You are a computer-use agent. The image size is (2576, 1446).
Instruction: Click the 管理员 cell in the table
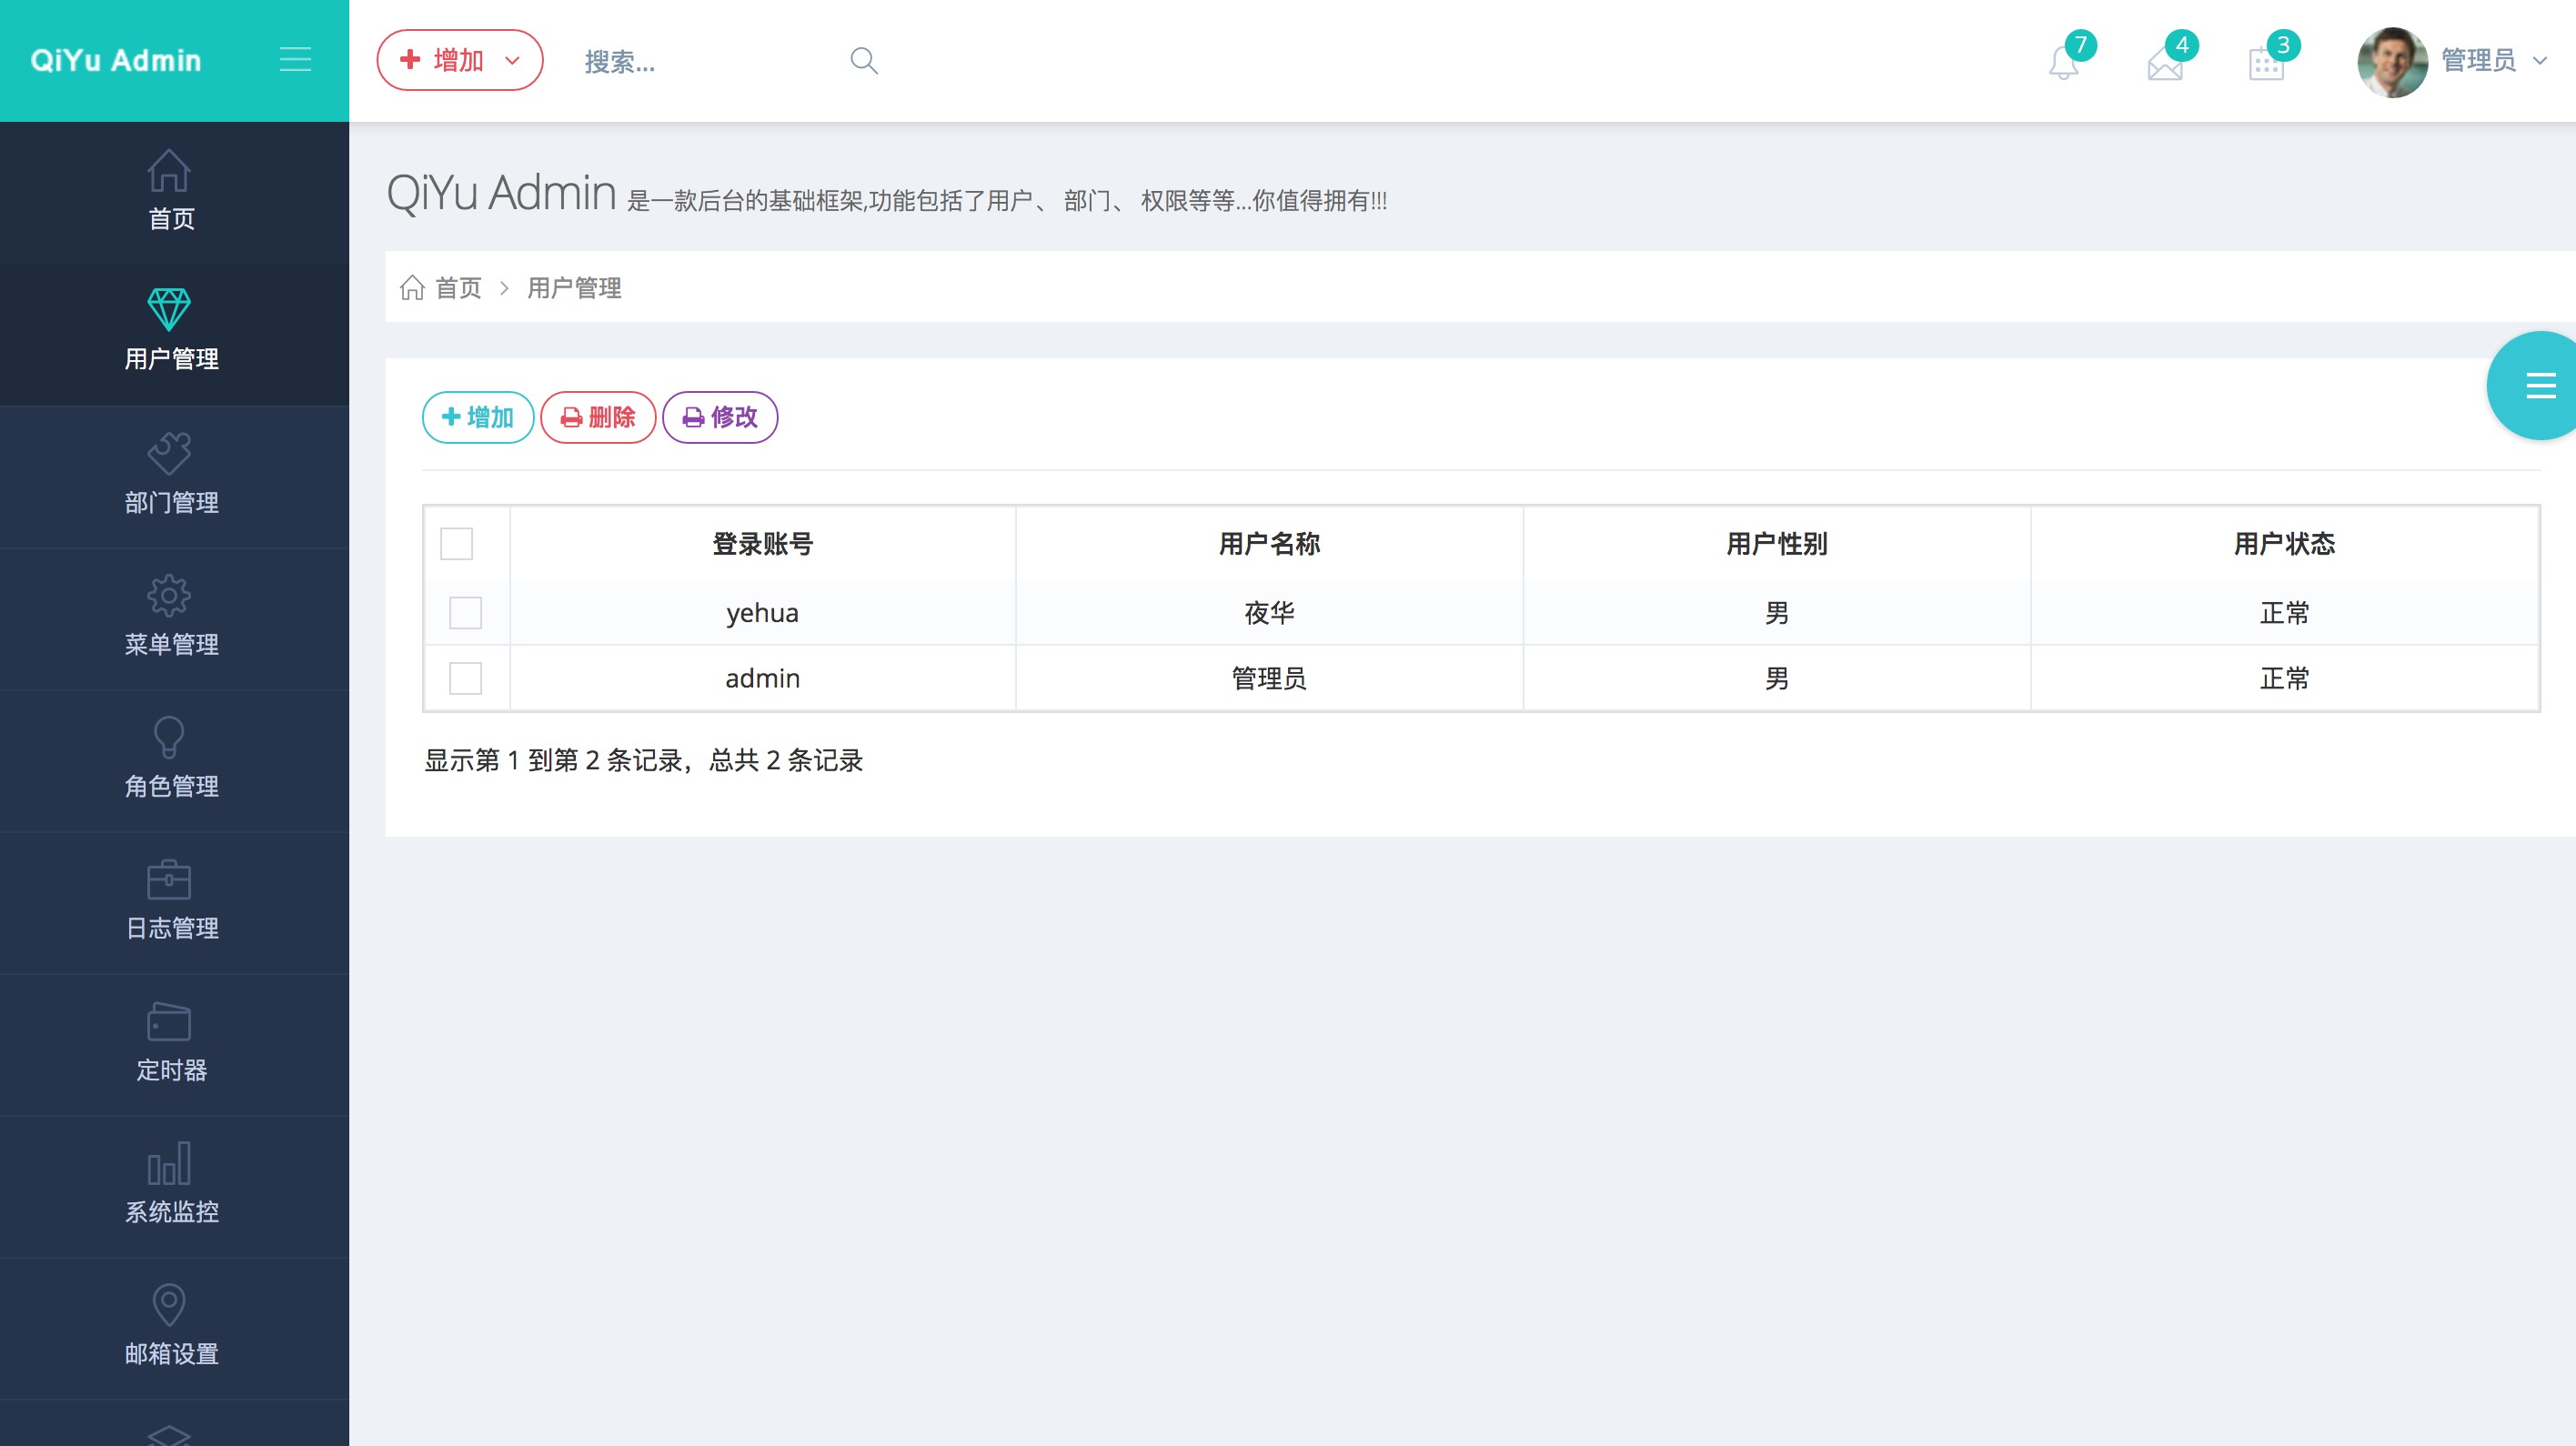tap(1270, 678)
